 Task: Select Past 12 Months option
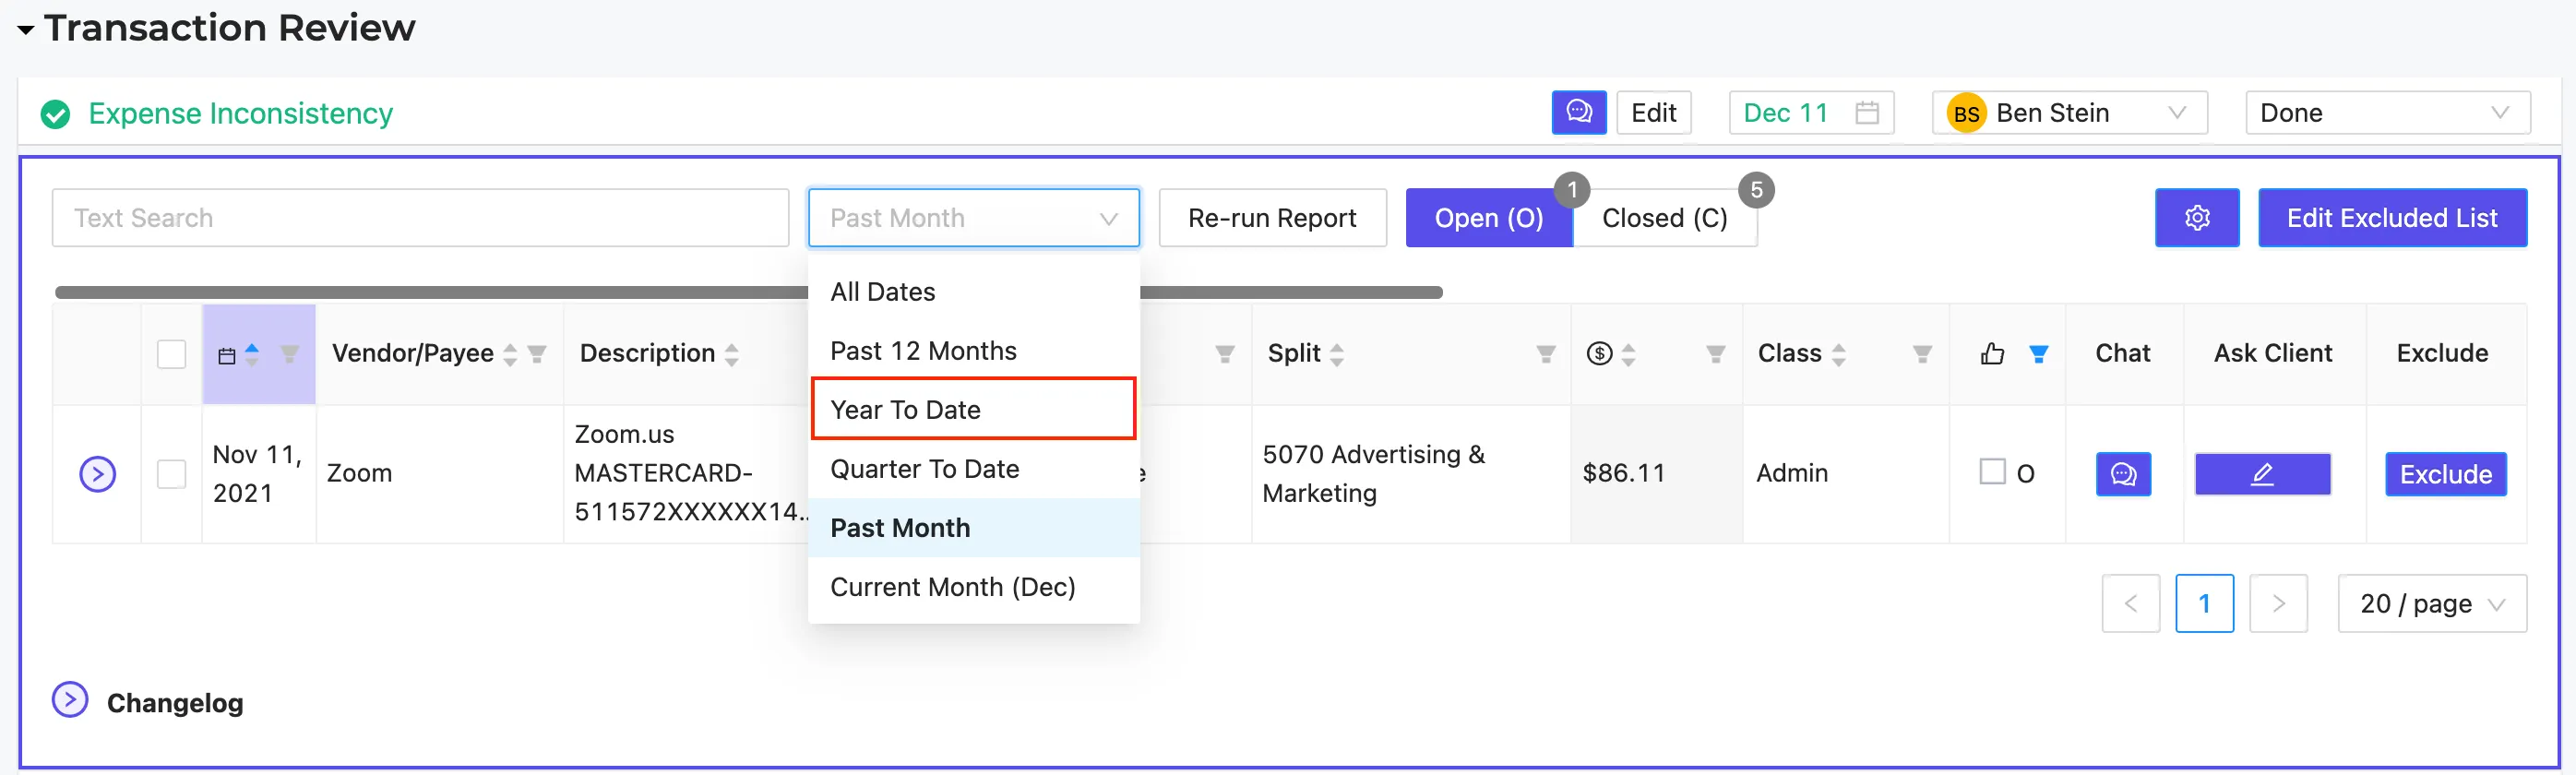click(973, 351)
